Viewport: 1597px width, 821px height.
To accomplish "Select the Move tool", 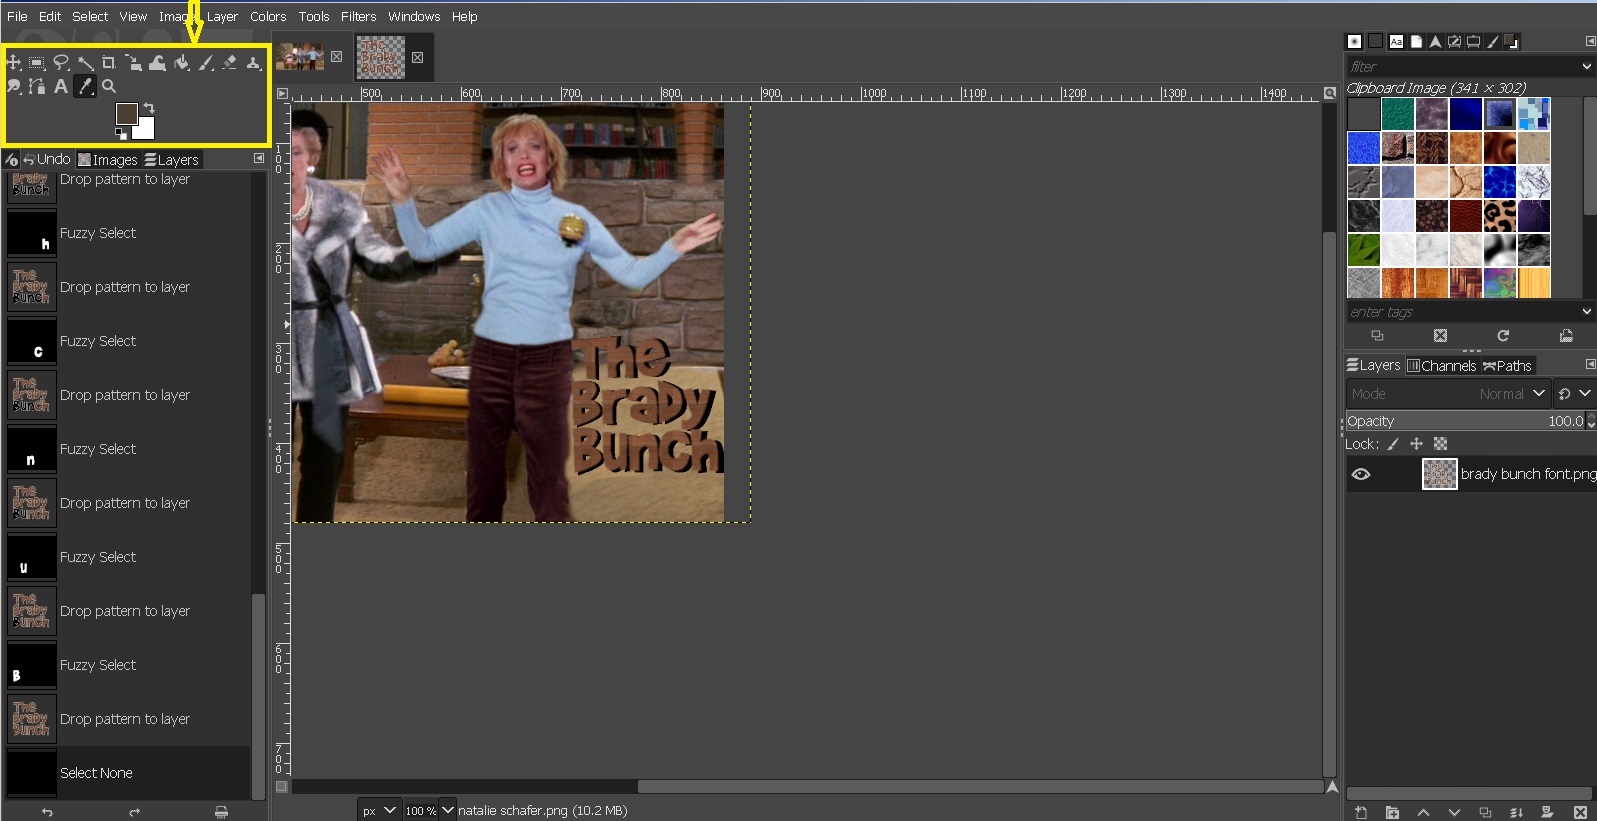I will click(13, 63).
